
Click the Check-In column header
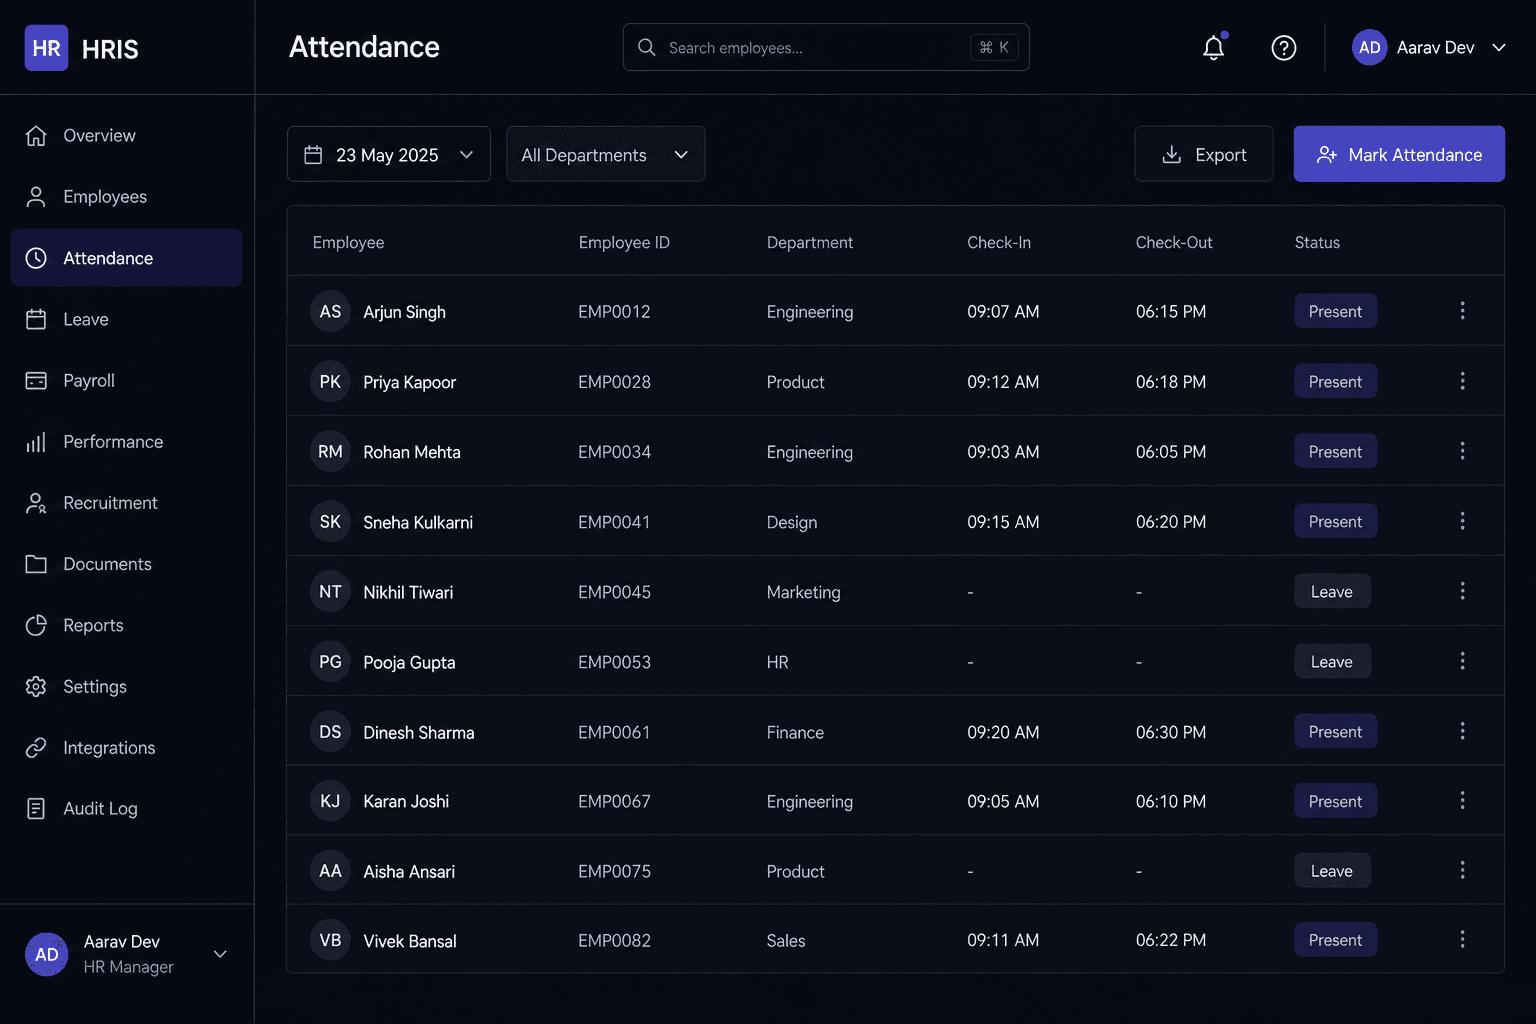point(999,242)
